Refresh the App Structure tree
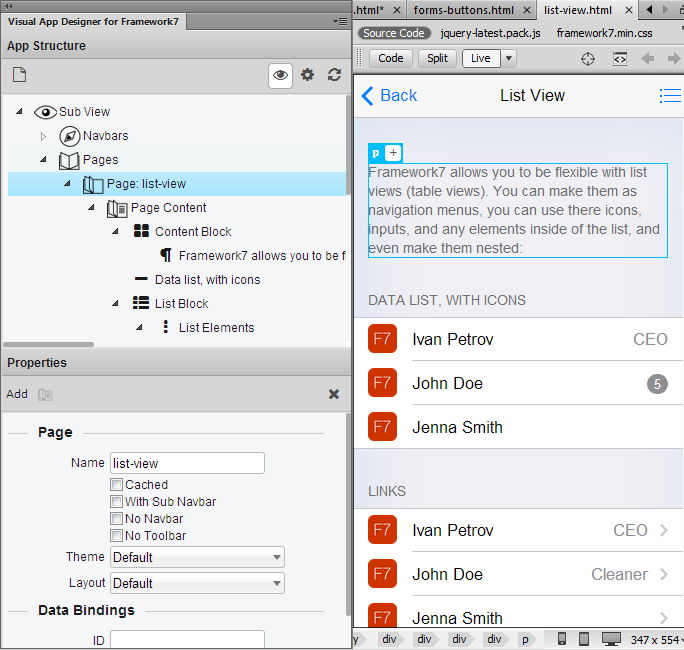 [x=335, y=75]
